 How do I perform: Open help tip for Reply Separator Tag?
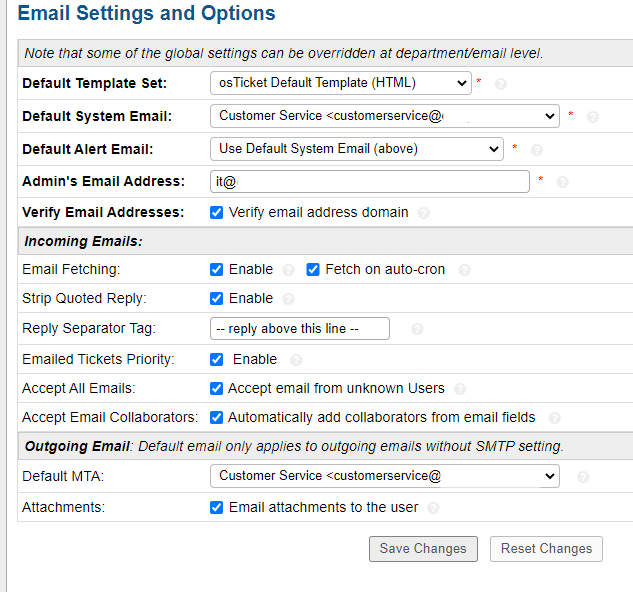tap(417, 329)
